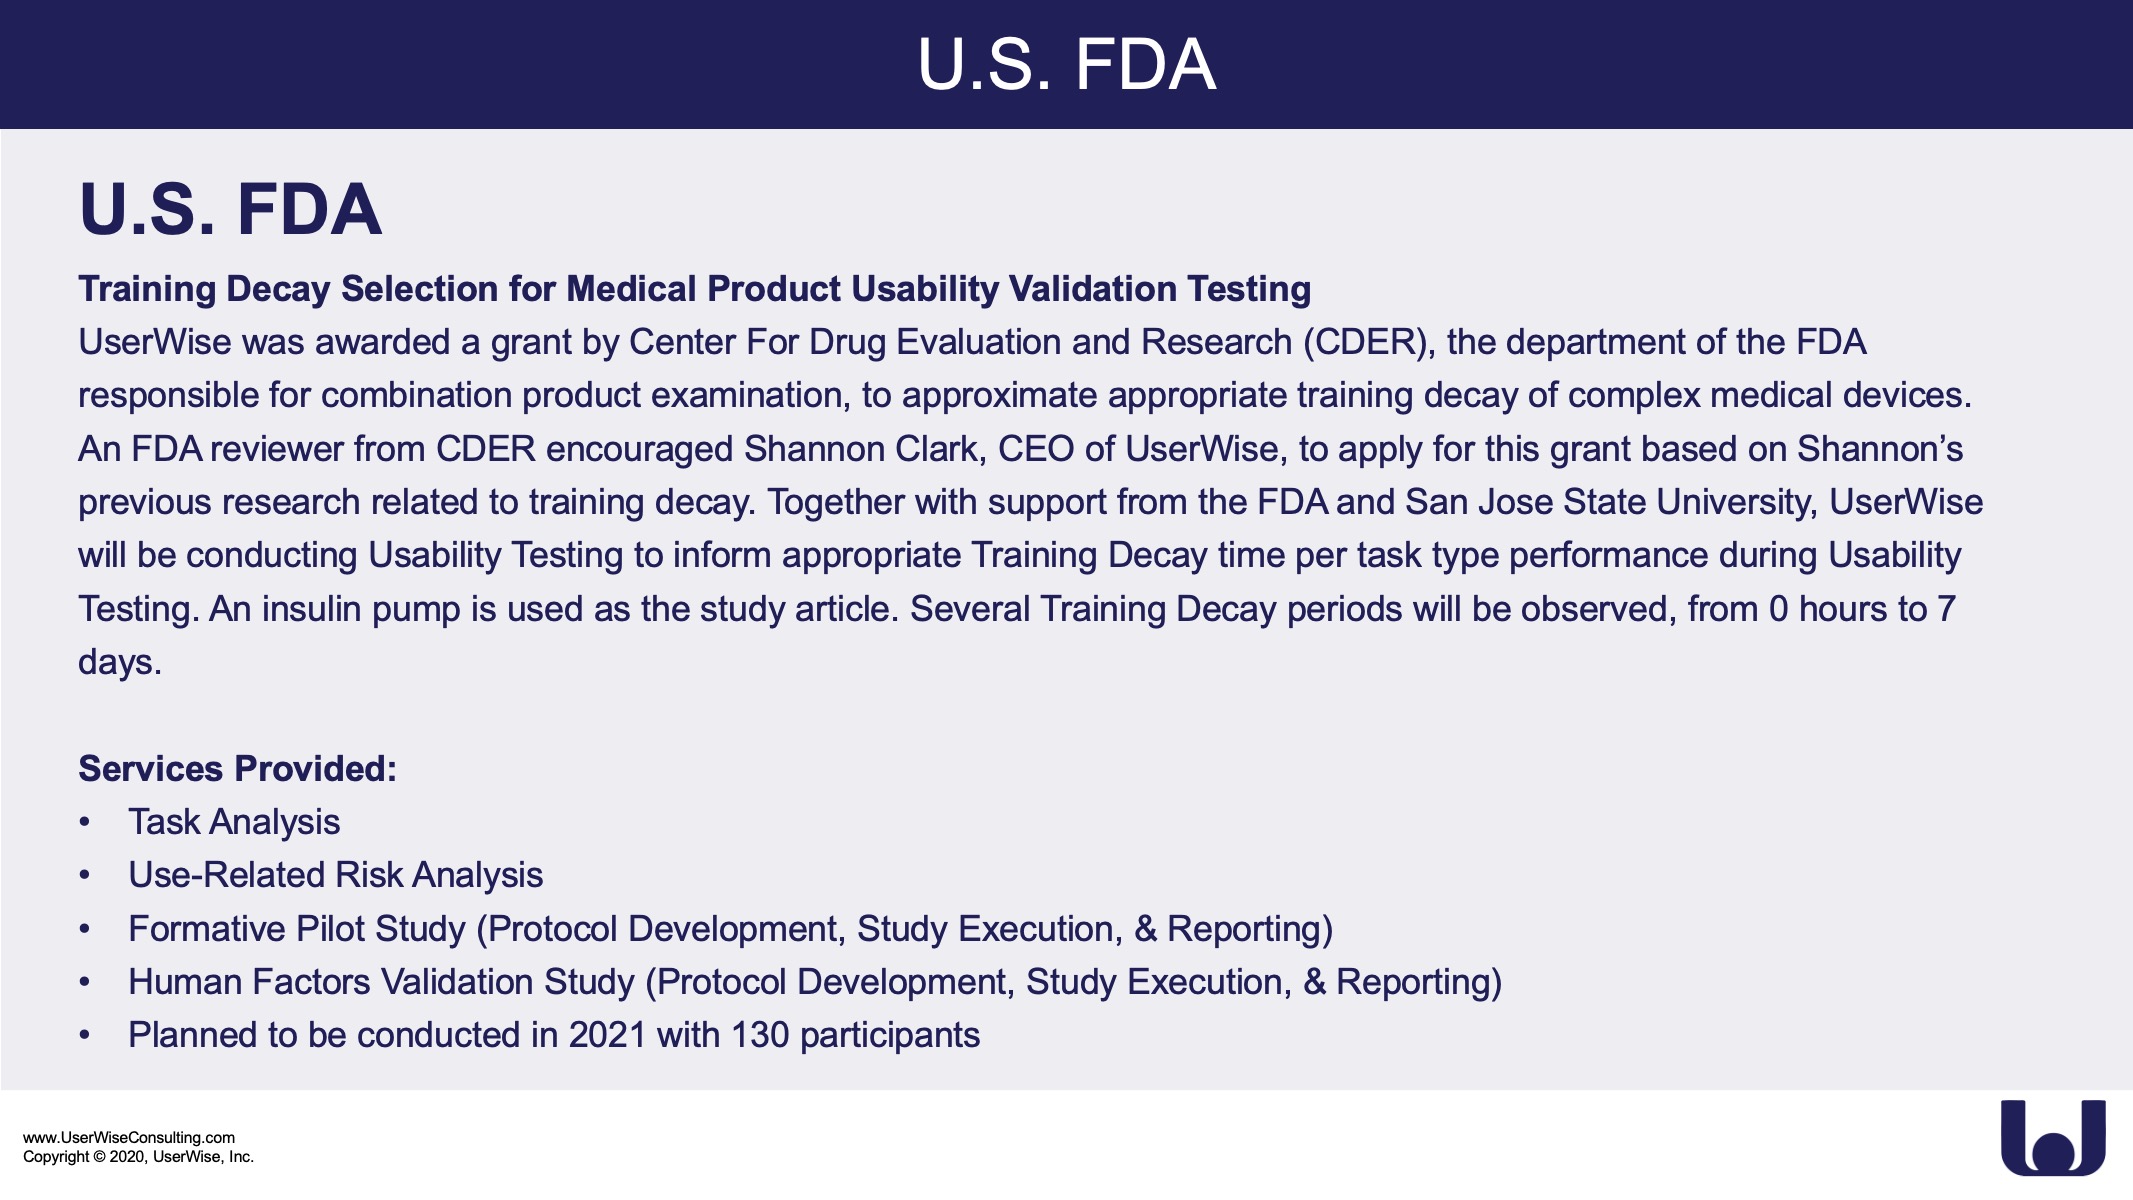Image resolution: width=2133 pixels, height=1200 pixels.
Task: Click 130 participants in the last bullet
Action: click(855, 1035)
